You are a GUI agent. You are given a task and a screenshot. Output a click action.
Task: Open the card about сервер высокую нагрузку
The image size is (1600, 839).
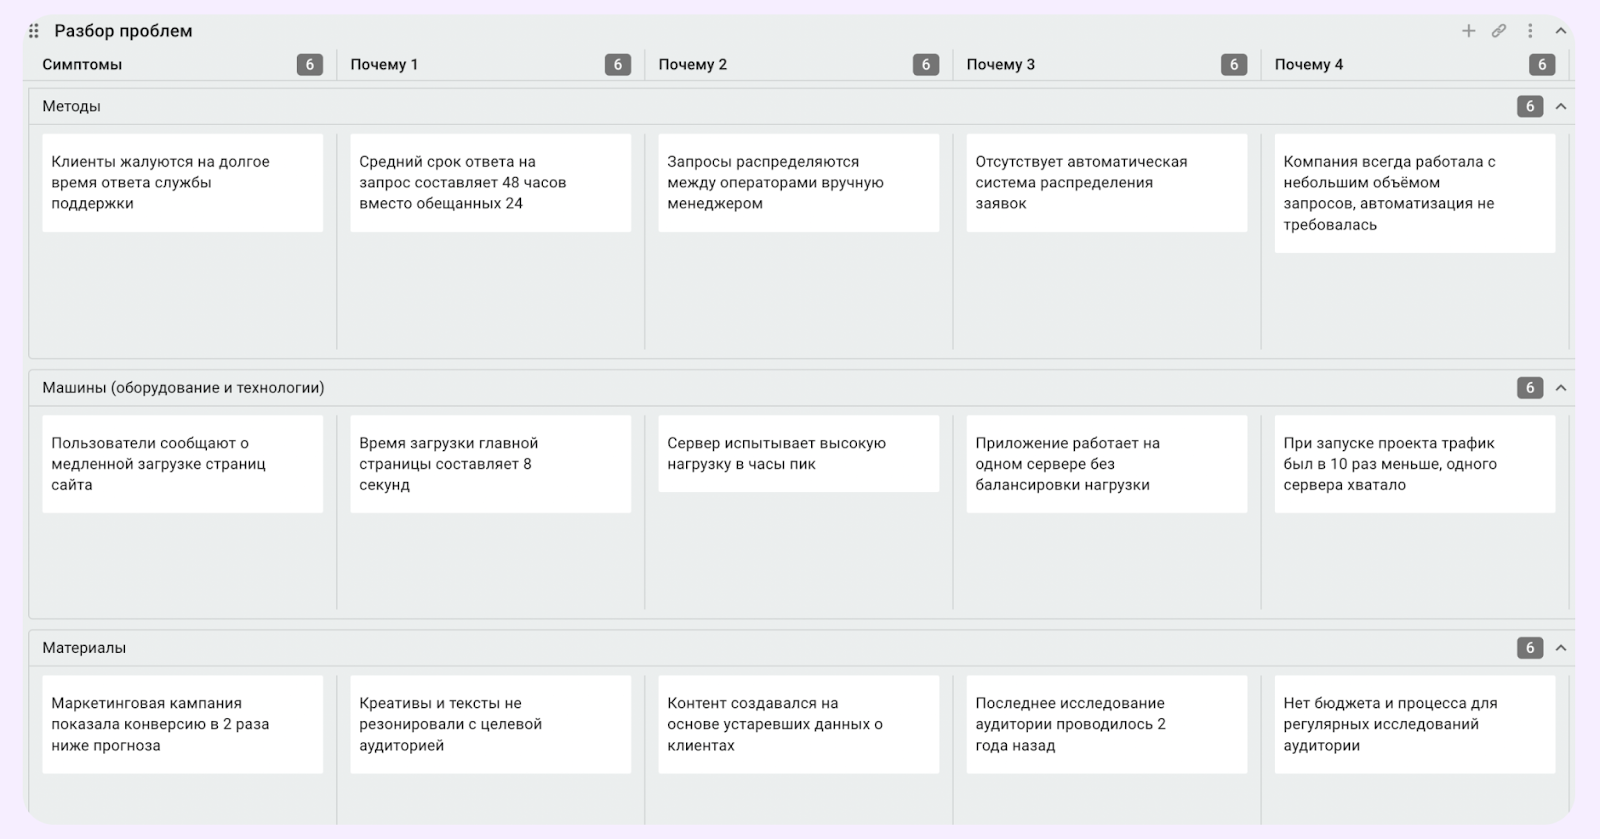(798, 454)
